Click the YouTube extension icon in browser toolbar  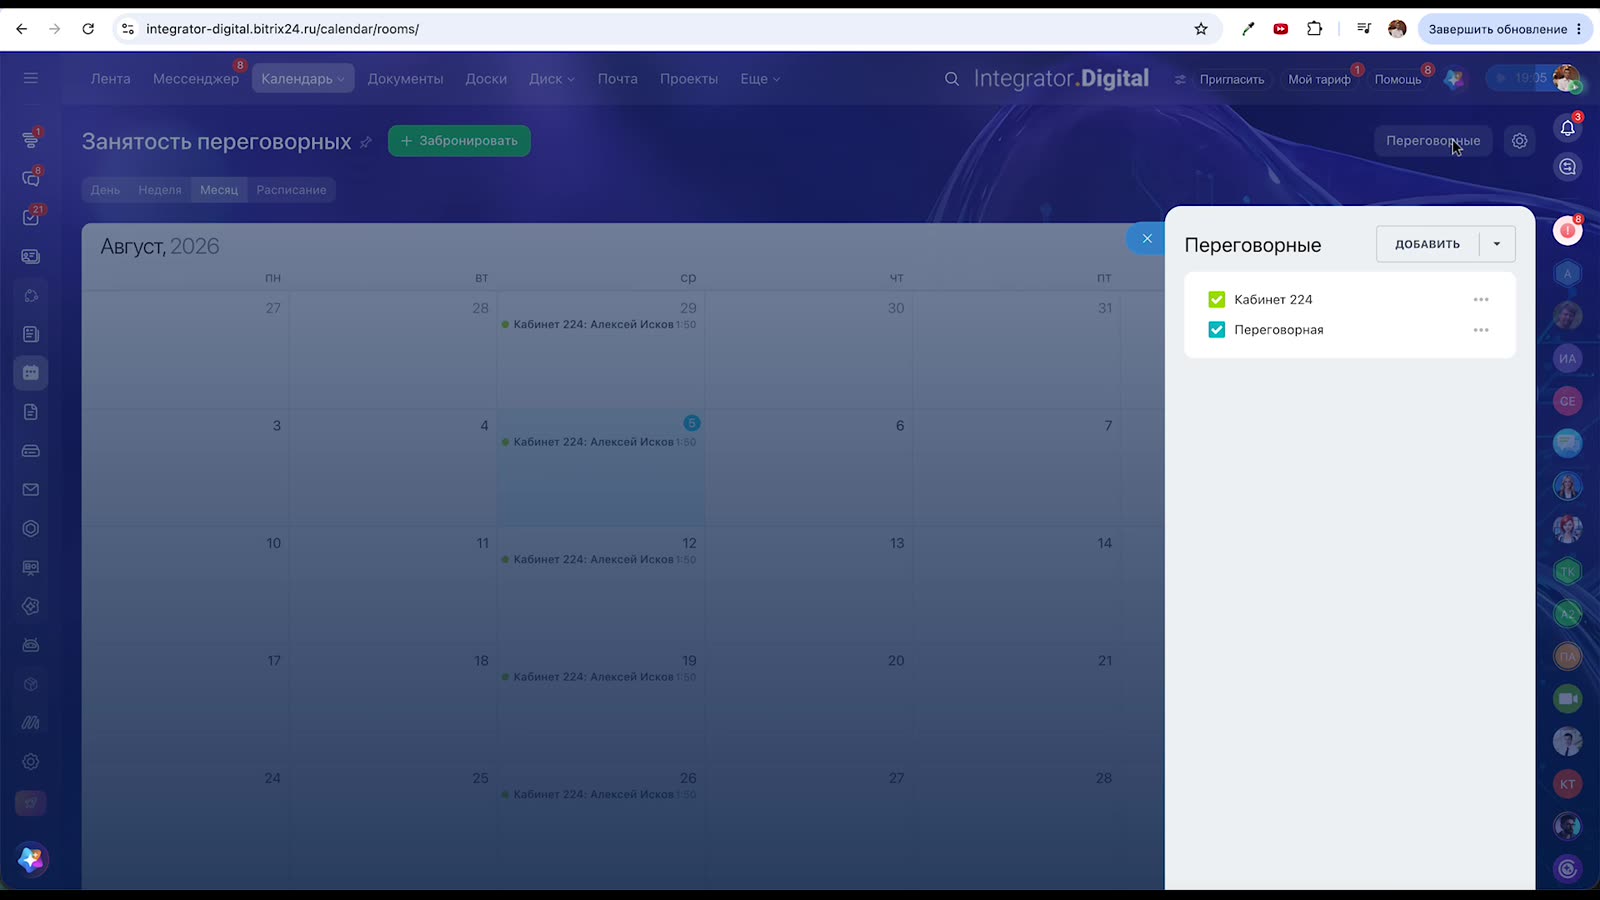1281,29
